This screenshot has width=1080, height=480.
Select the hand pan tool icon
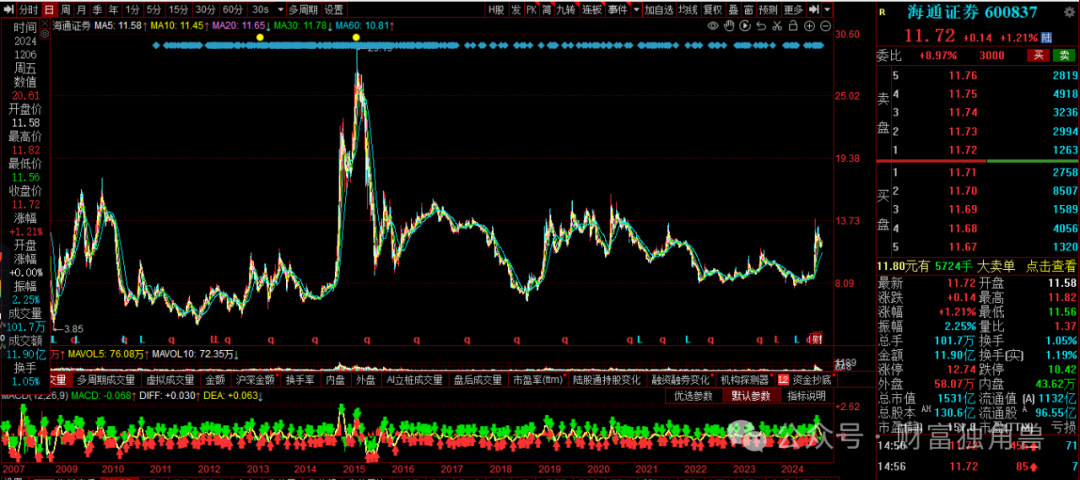(x=729, y=25)
